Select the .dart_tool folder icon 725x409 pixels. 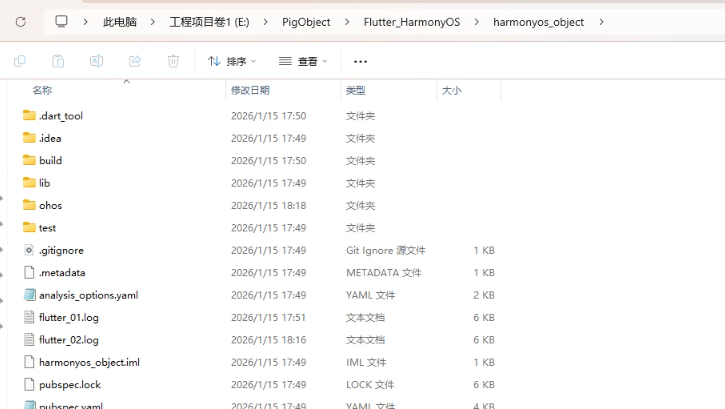(x=29, y=115)
